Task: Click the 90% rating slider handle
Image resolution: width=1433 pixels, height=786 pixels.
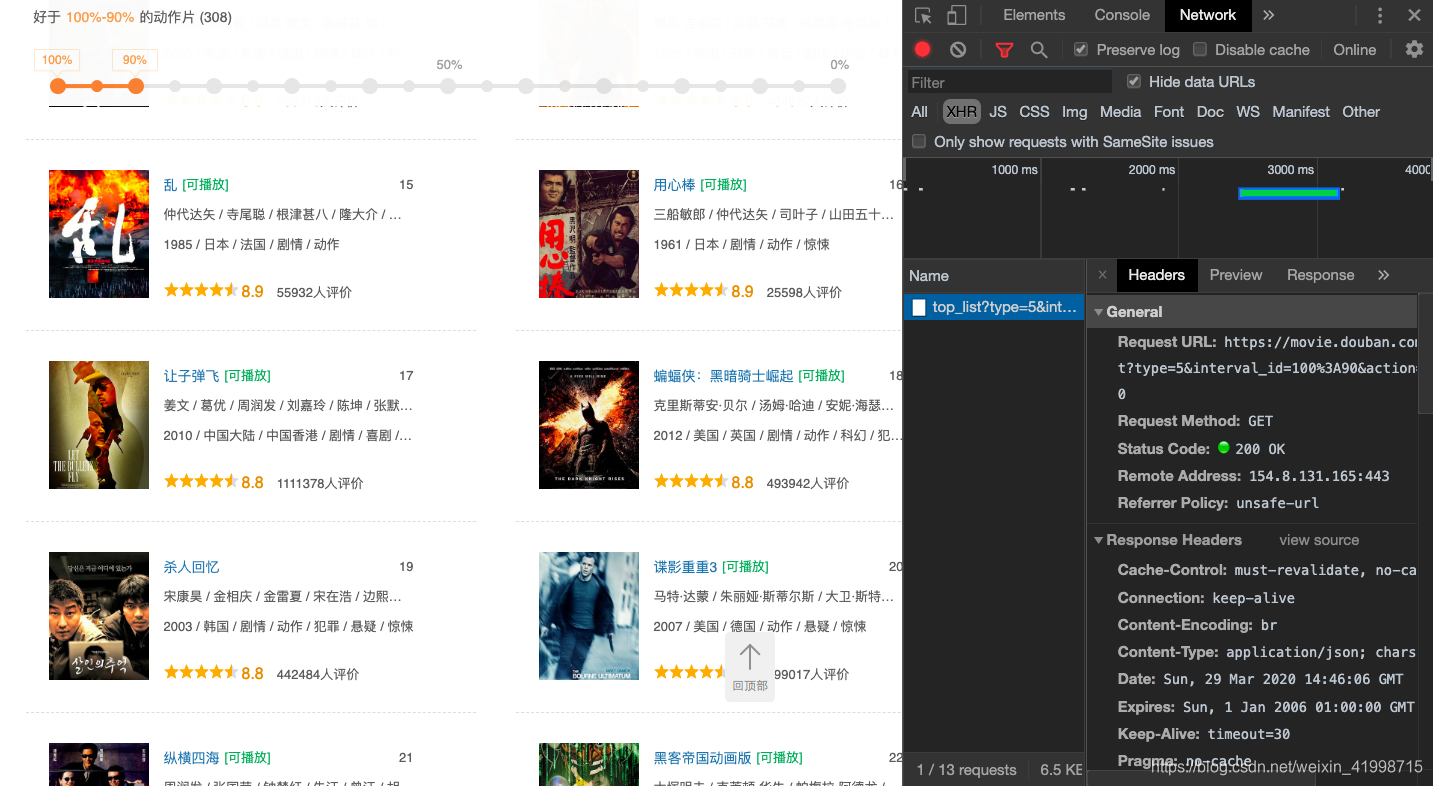Action: click(x=136, y=86)
